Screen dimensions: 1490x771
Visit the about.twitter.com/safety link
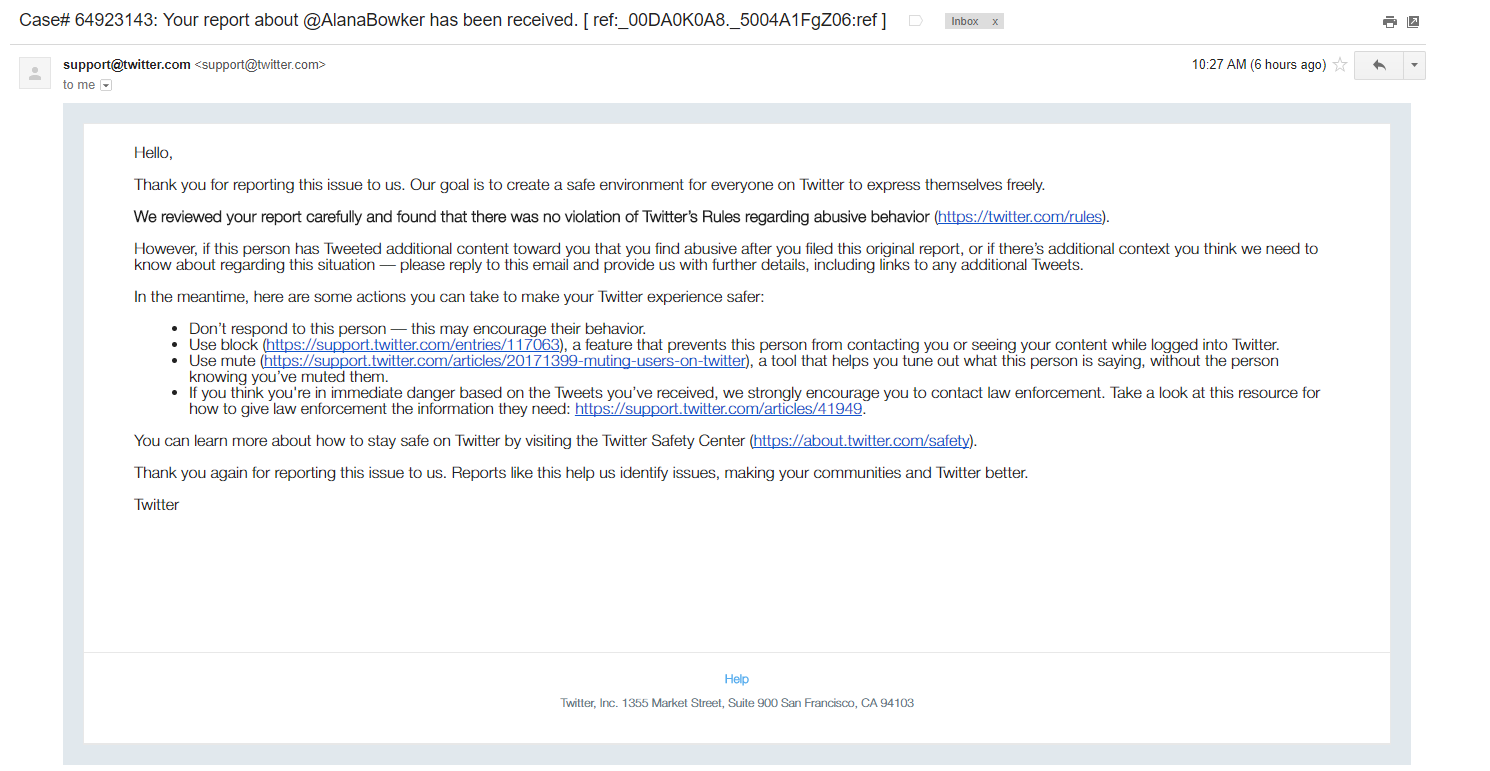click(862, 441)
